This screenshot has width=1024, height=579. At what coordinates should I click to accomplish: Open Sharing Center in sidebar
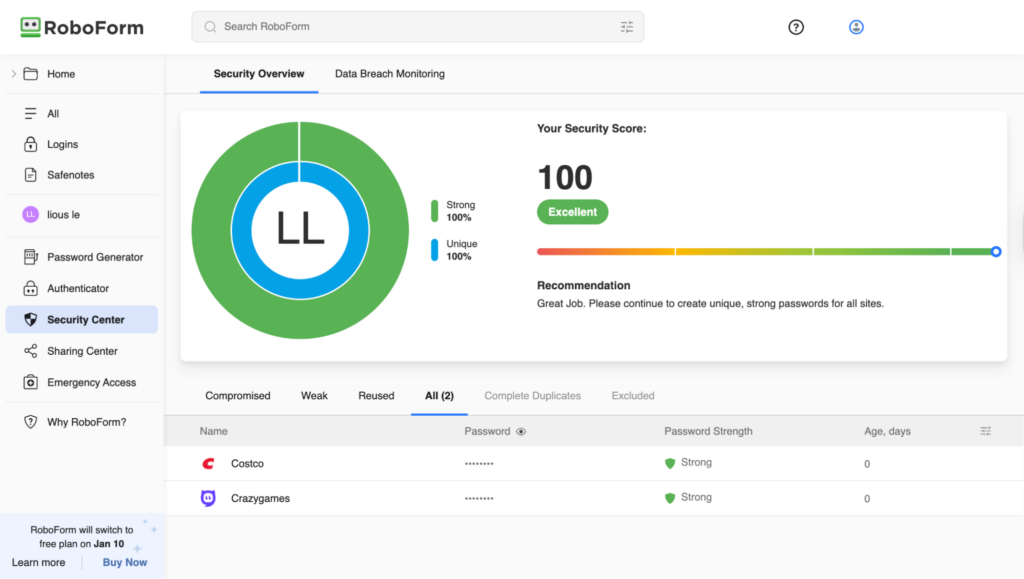(82, 351)
